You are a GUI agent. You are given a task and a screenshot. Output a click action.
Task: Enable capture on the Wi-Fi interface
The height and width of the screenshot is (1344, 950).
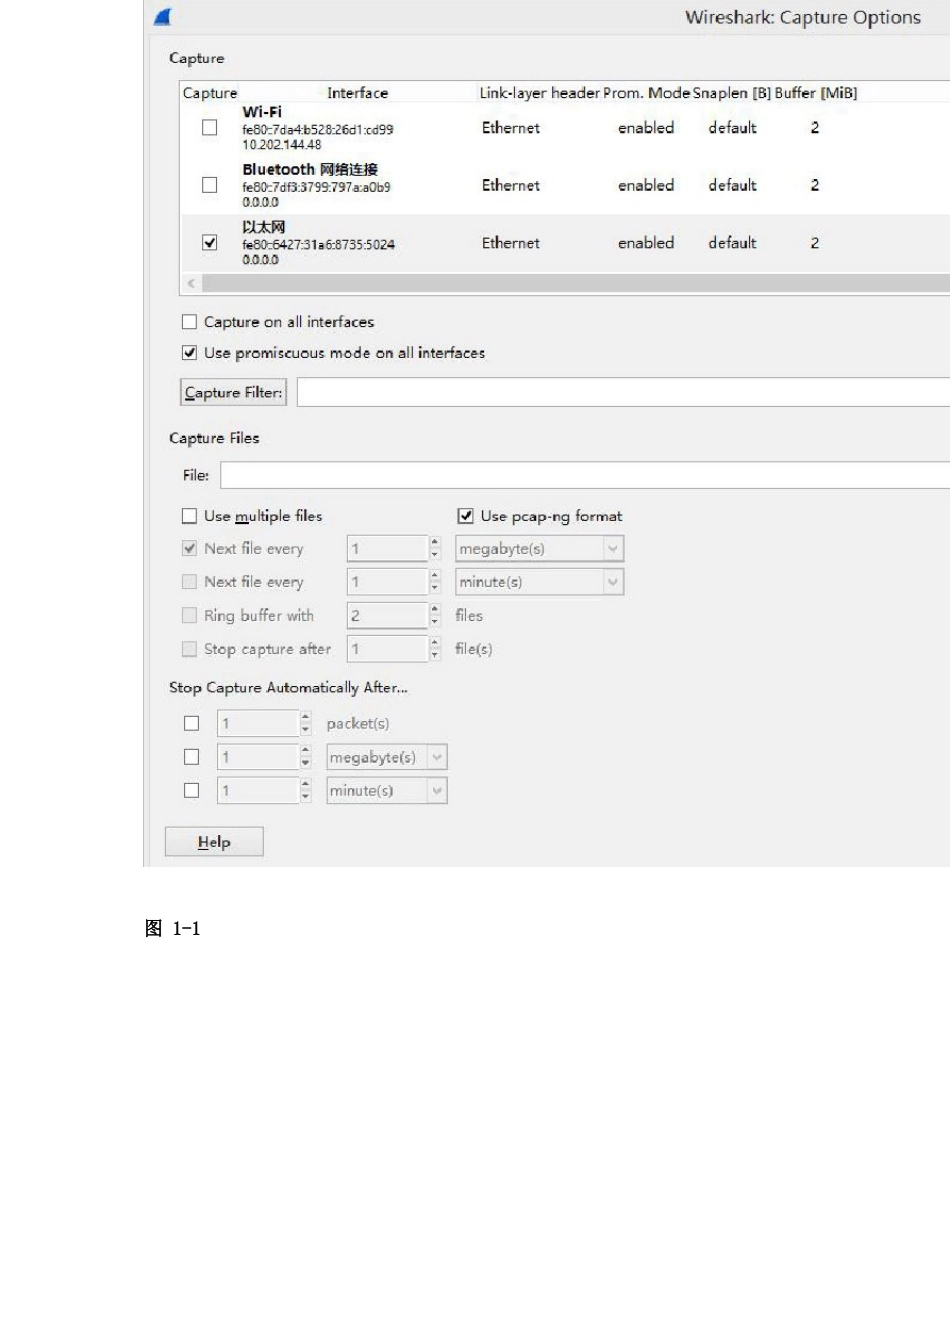pos(210,128)
